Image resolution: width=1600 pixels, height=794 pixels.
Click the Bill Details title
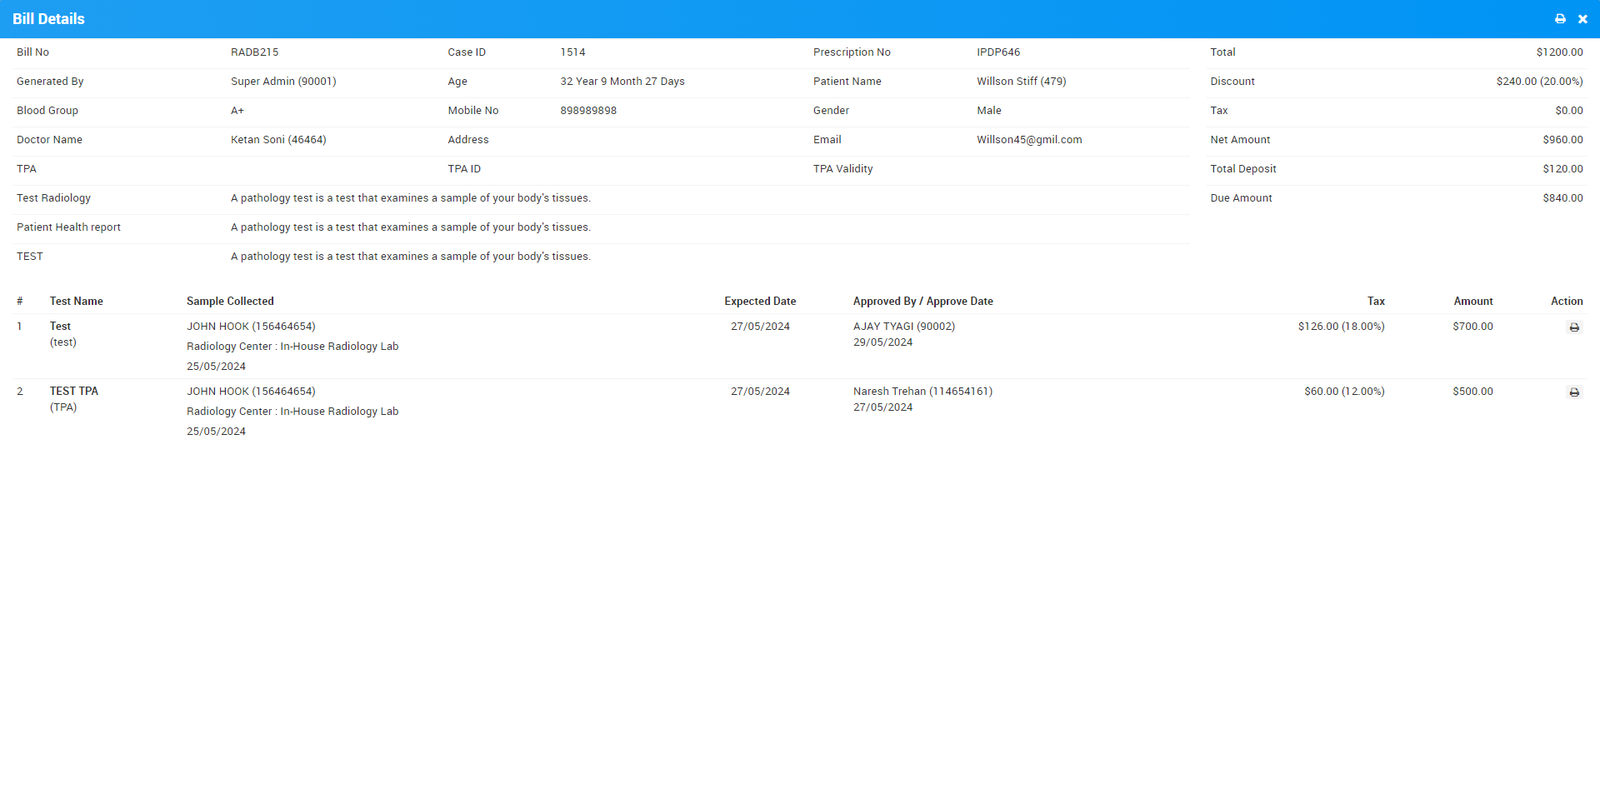[48, 19]
